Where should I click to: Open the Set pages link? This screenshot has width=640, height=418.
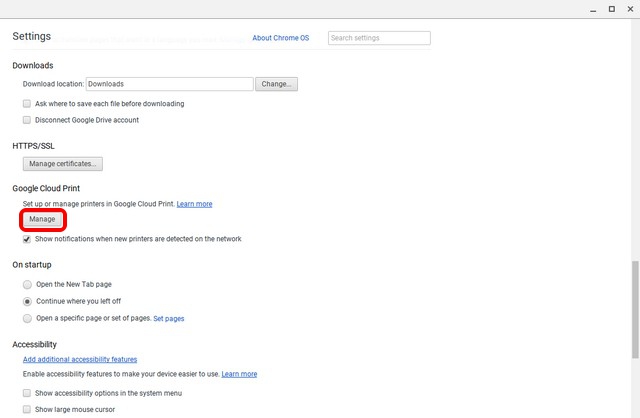(x=169, y=319)
